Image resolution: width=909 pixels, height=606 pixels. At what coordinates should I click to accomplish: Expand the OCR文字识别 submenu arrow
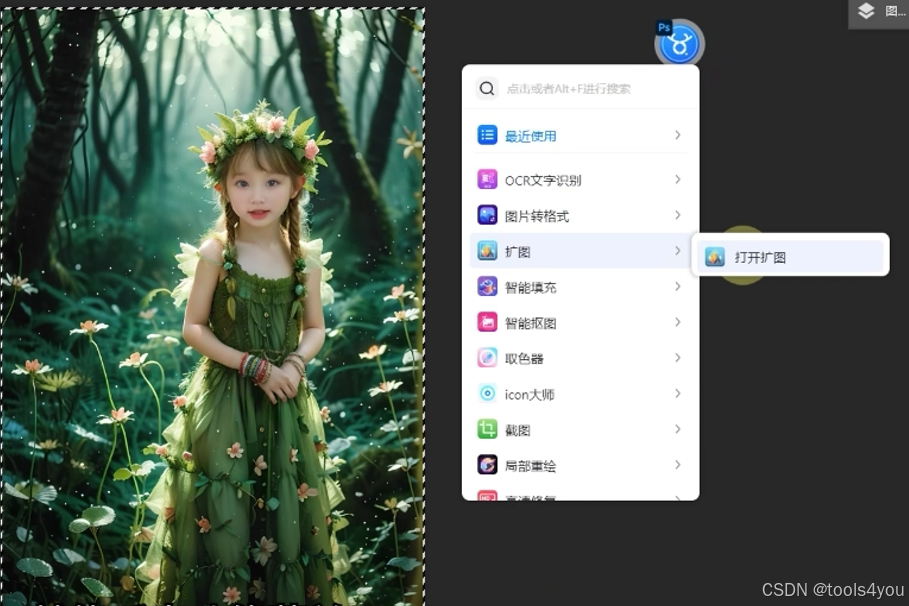point(678,180)
